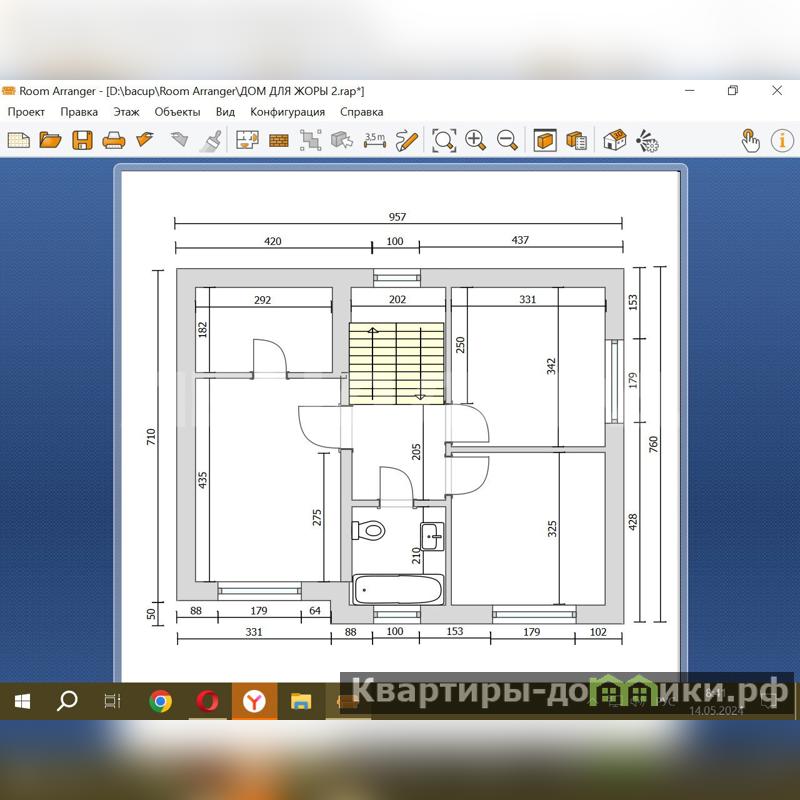This screenshot has height=800, width=800.
Task: Open the Конфигурация menu
Action: (x=287, y=112)
